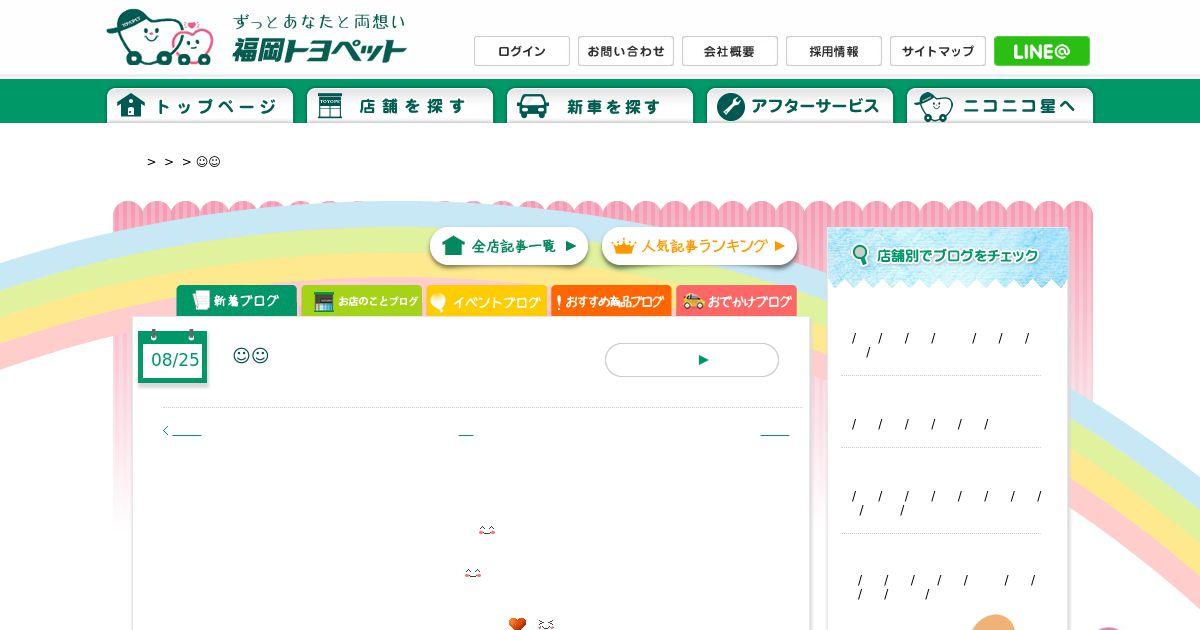Click the magnifier icon in sidebar header
This screenshot has width=1200, height=630.
(x=860, y=255)
